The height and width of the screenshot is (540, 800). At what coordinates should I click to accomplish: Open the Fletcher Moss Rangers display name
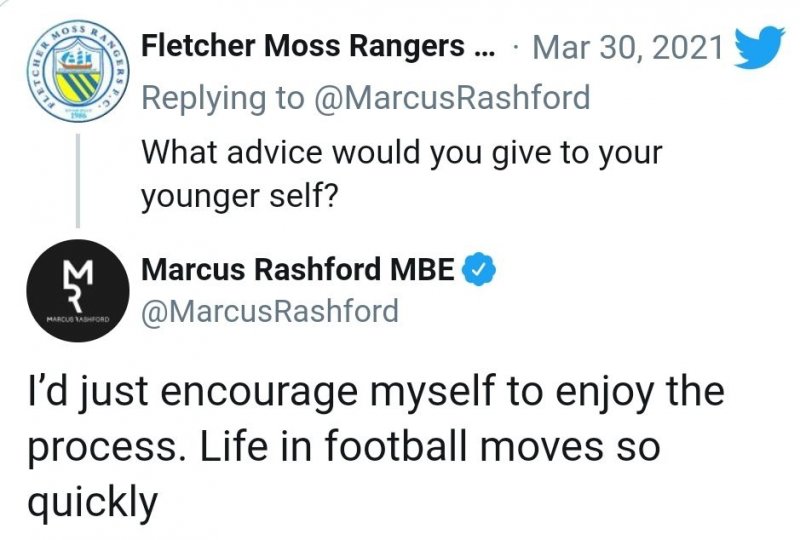304,46
